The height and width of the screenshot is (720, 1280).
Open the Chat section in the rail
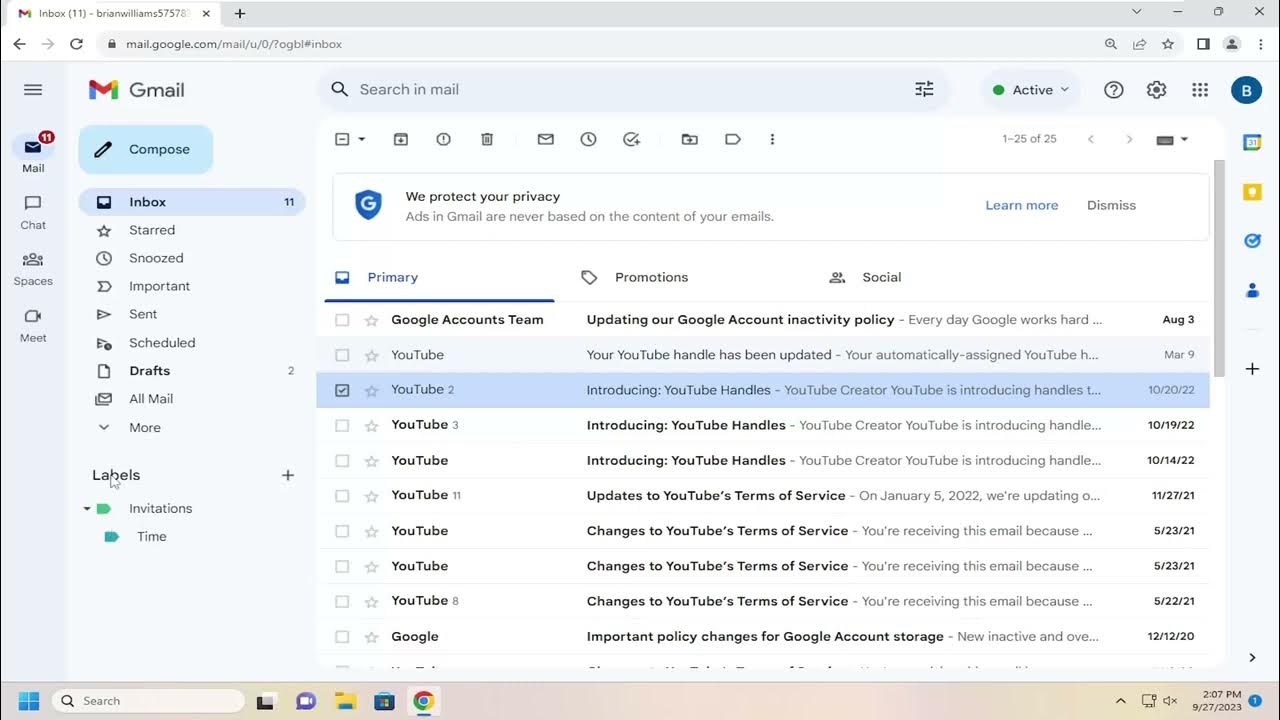pos(33,212)
